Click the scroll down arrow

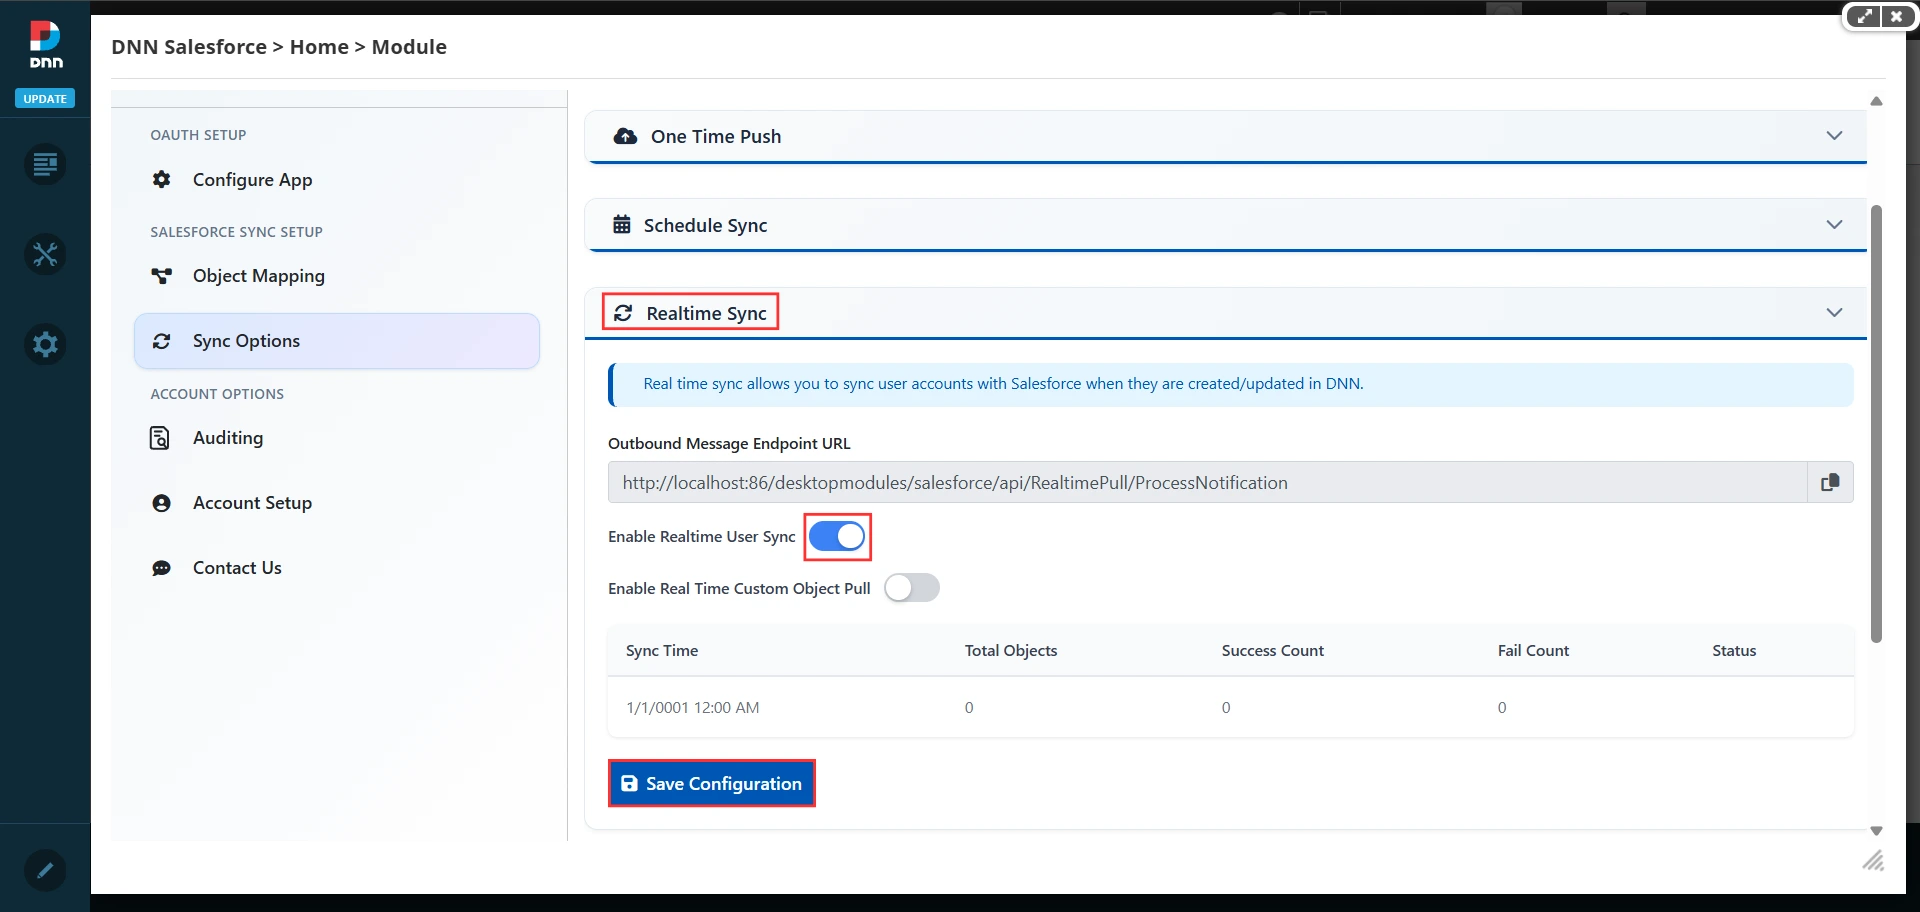[x=1876, y=831]
